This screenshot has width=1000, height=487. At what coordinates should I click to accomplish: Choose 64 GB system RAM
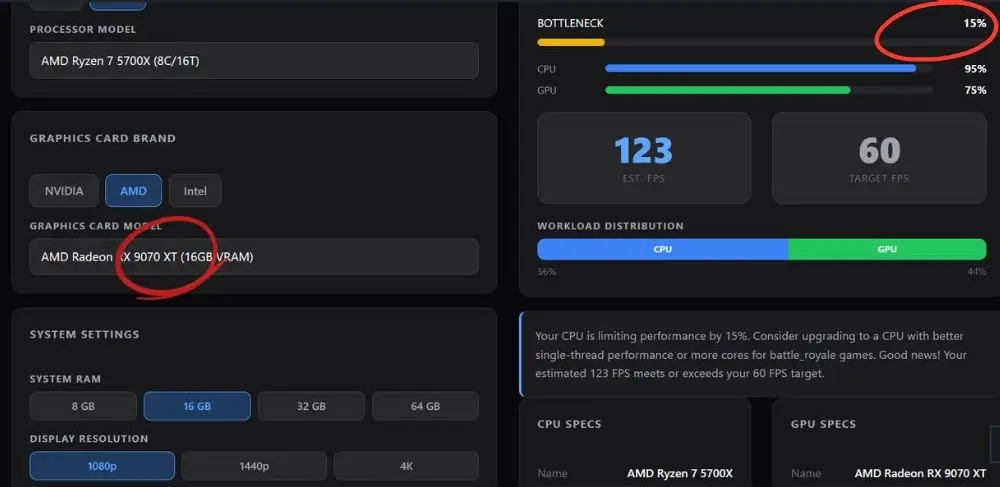(x=425, y=406)
